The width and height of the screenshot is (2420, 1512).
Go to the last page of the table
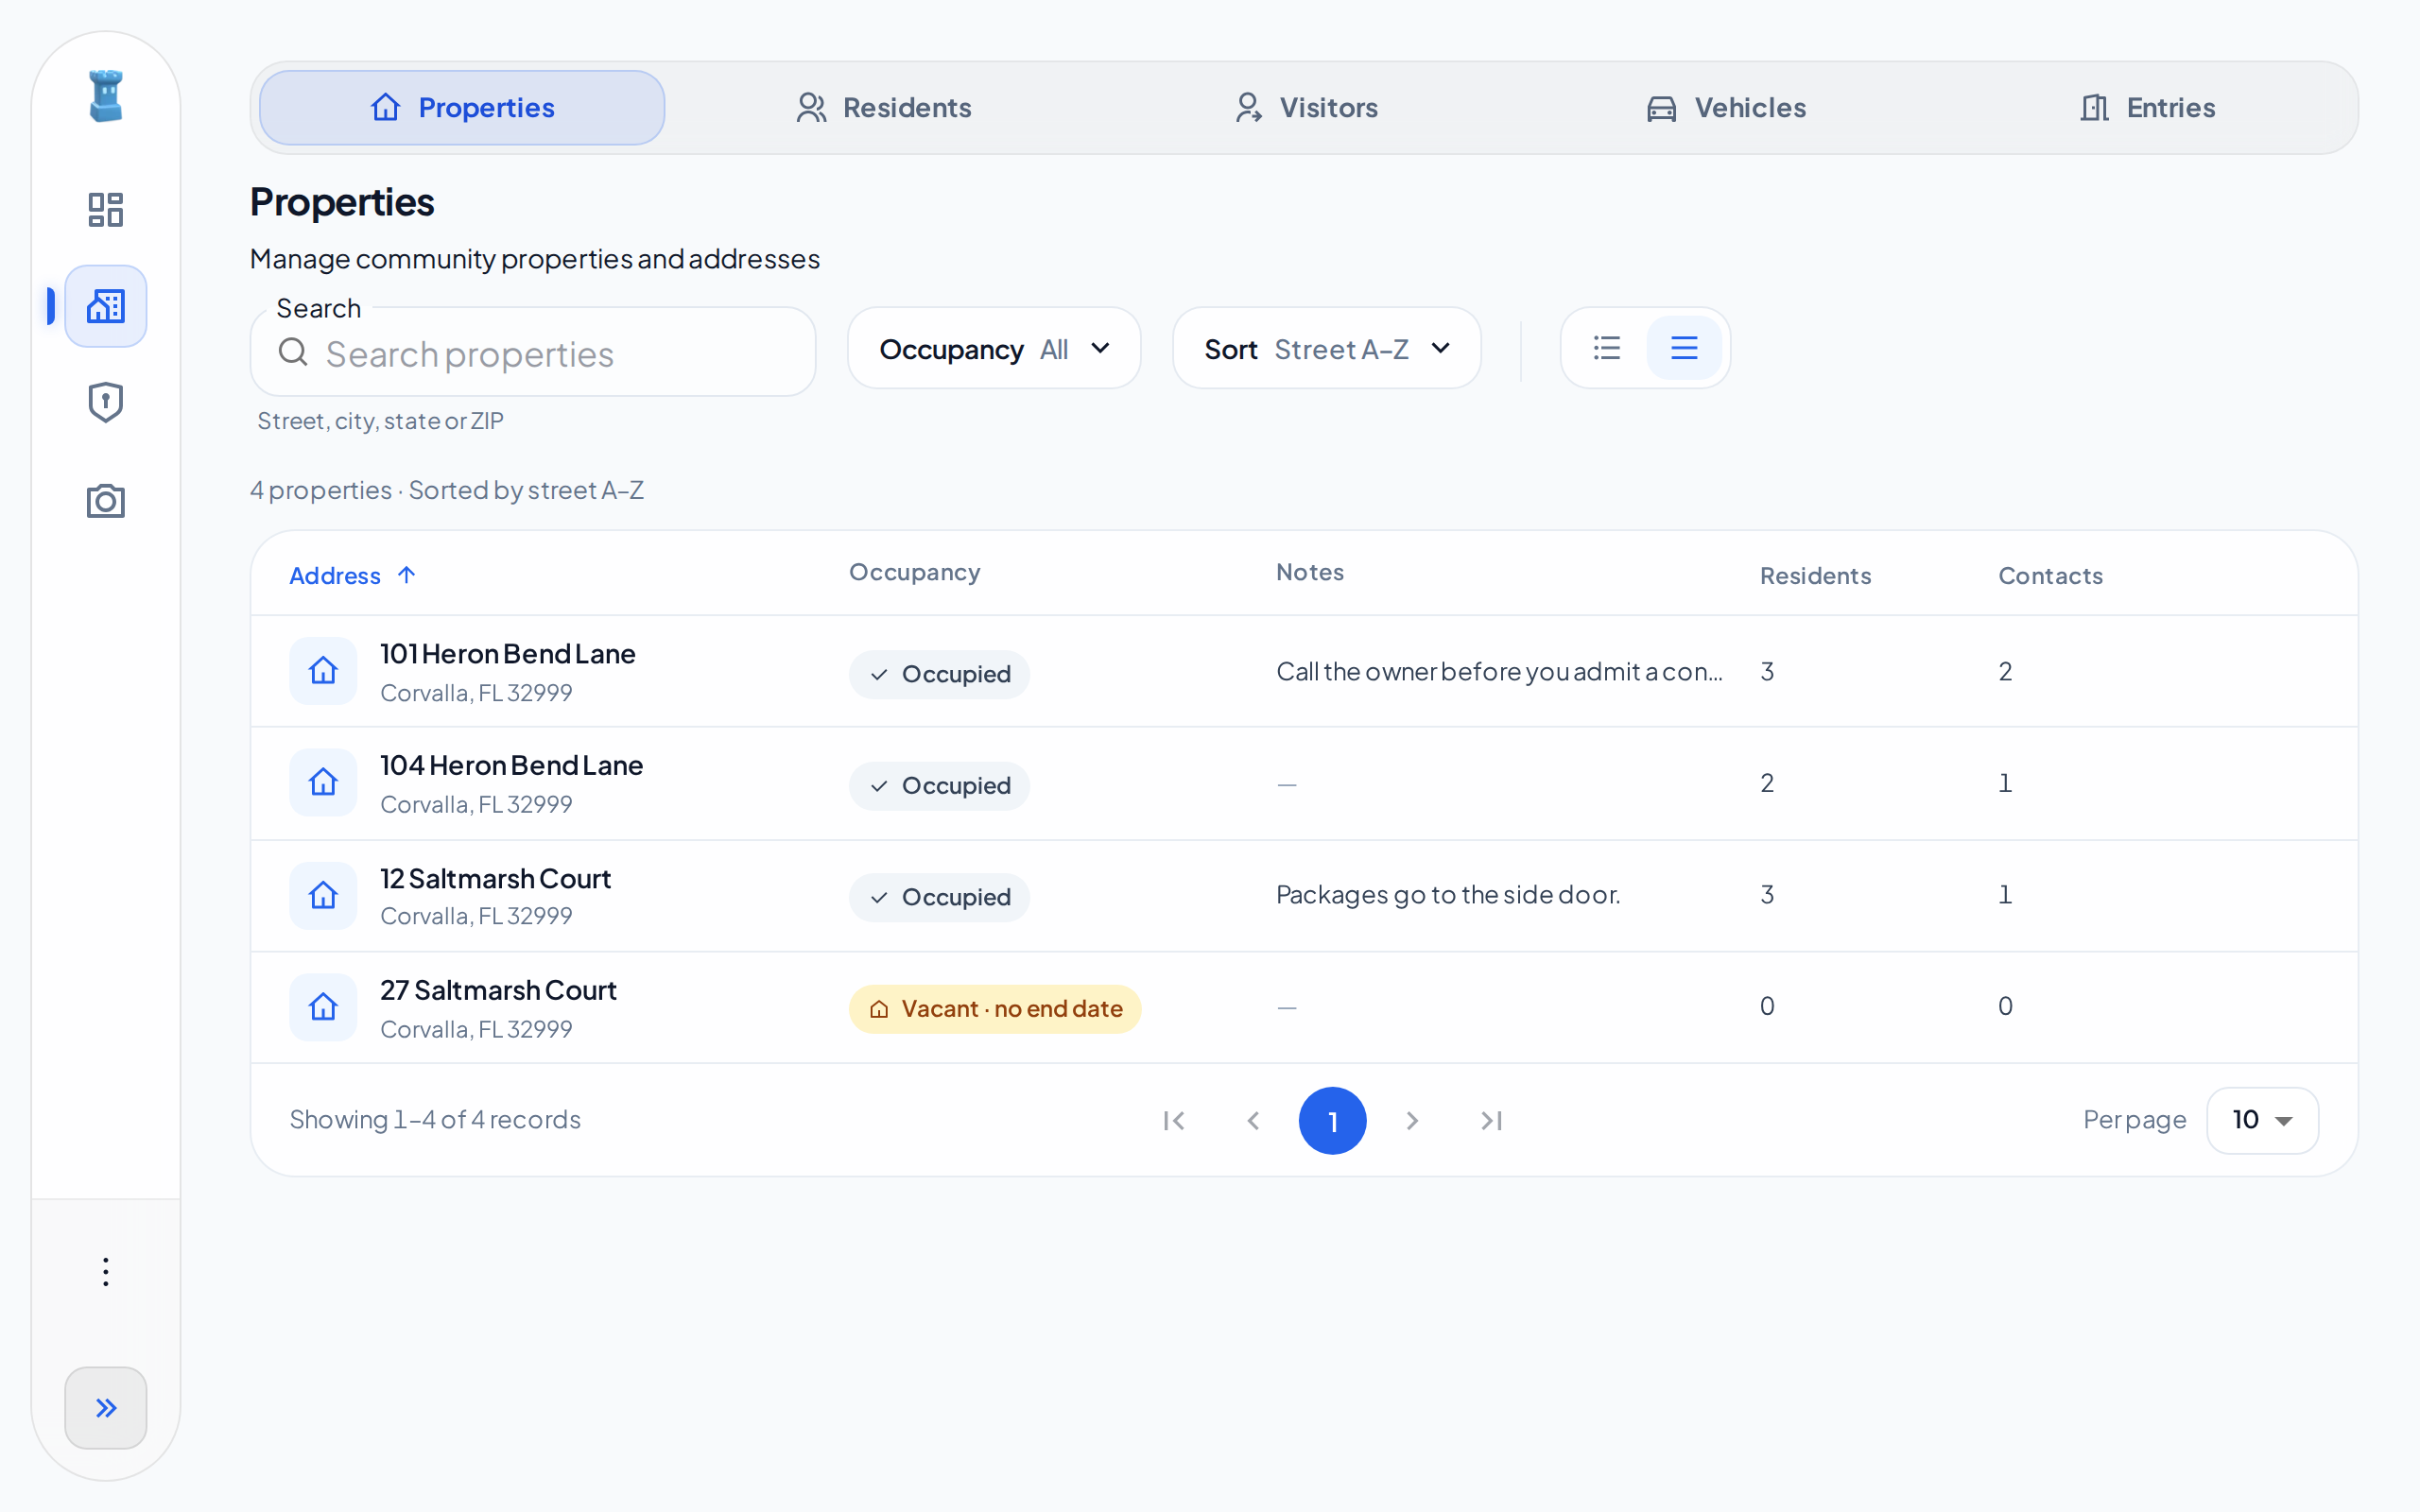coord(1491,1121)
